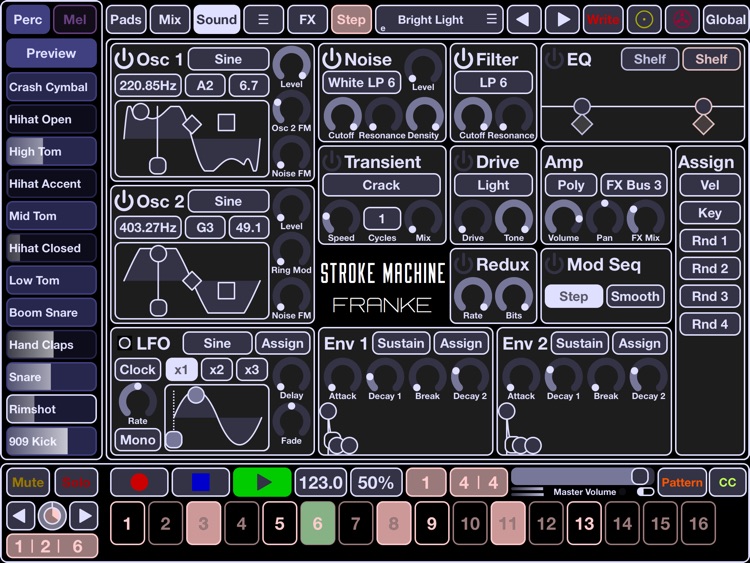Toggle Osc 1 power icon
750x563 pixels.
(124, 59)
